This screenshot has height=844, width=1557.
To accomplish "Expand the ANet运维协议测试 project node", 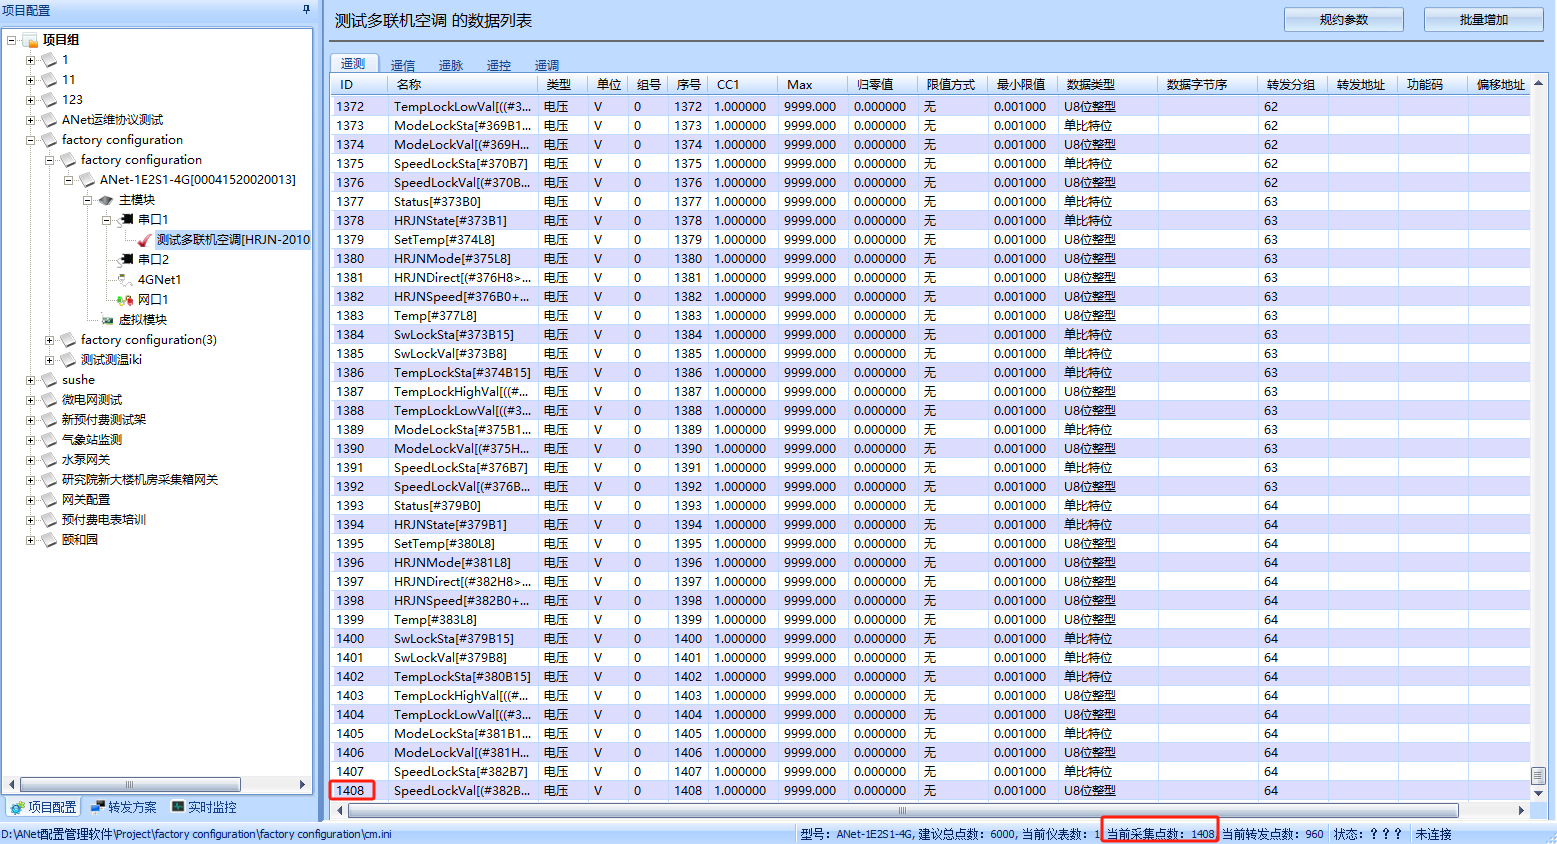I will click(30, 120).
